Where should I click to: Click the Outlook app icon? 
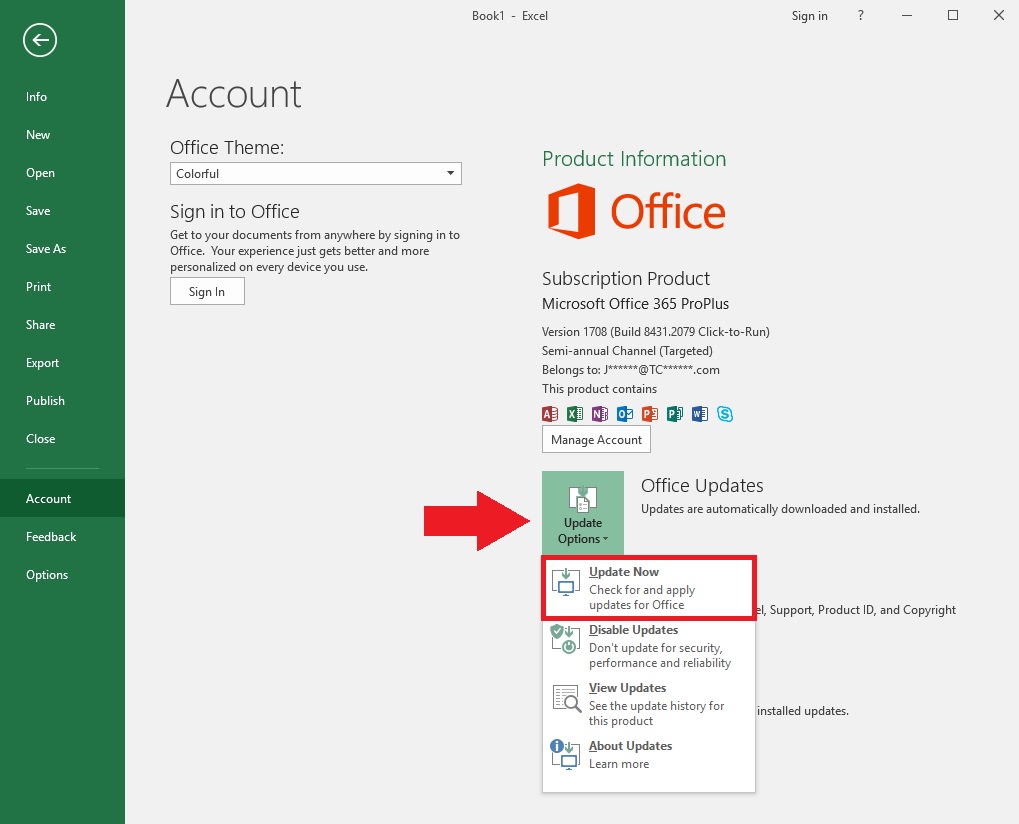pyautogui.click(x=625, y=414)
